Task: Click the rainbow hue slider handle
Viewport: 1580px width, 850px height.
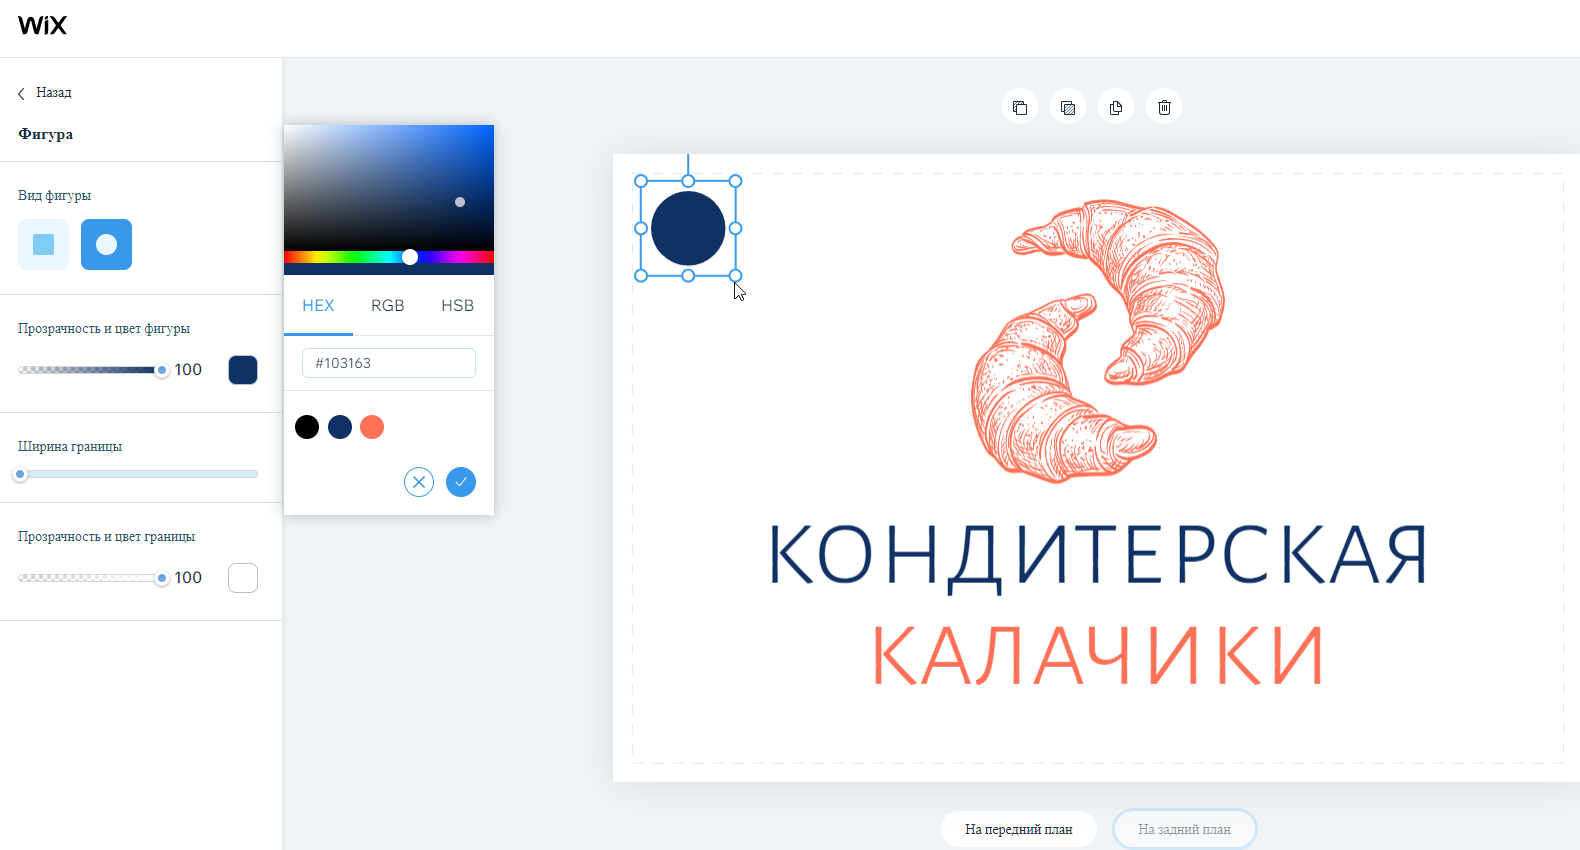Action: (410, 257)
